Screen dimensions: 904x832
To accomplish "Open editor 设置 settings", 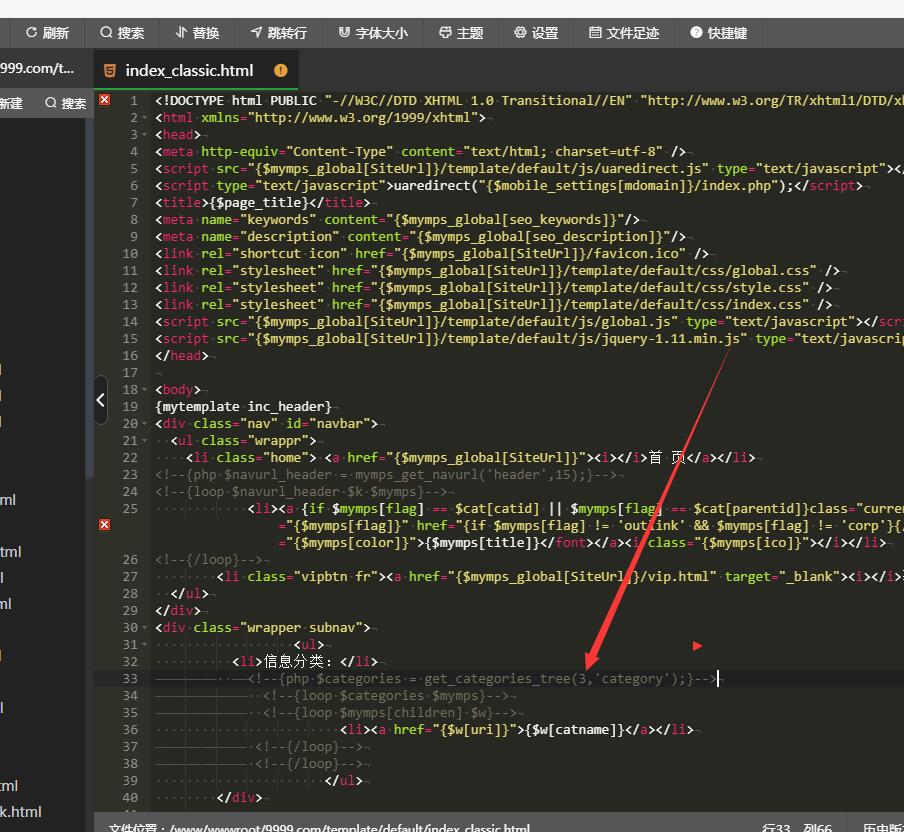I will [536, 33].
